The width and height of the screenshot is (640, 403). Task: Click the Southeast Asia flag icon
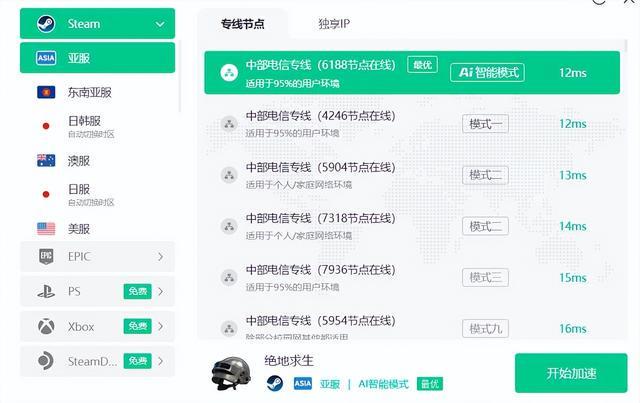pos(46,92)
